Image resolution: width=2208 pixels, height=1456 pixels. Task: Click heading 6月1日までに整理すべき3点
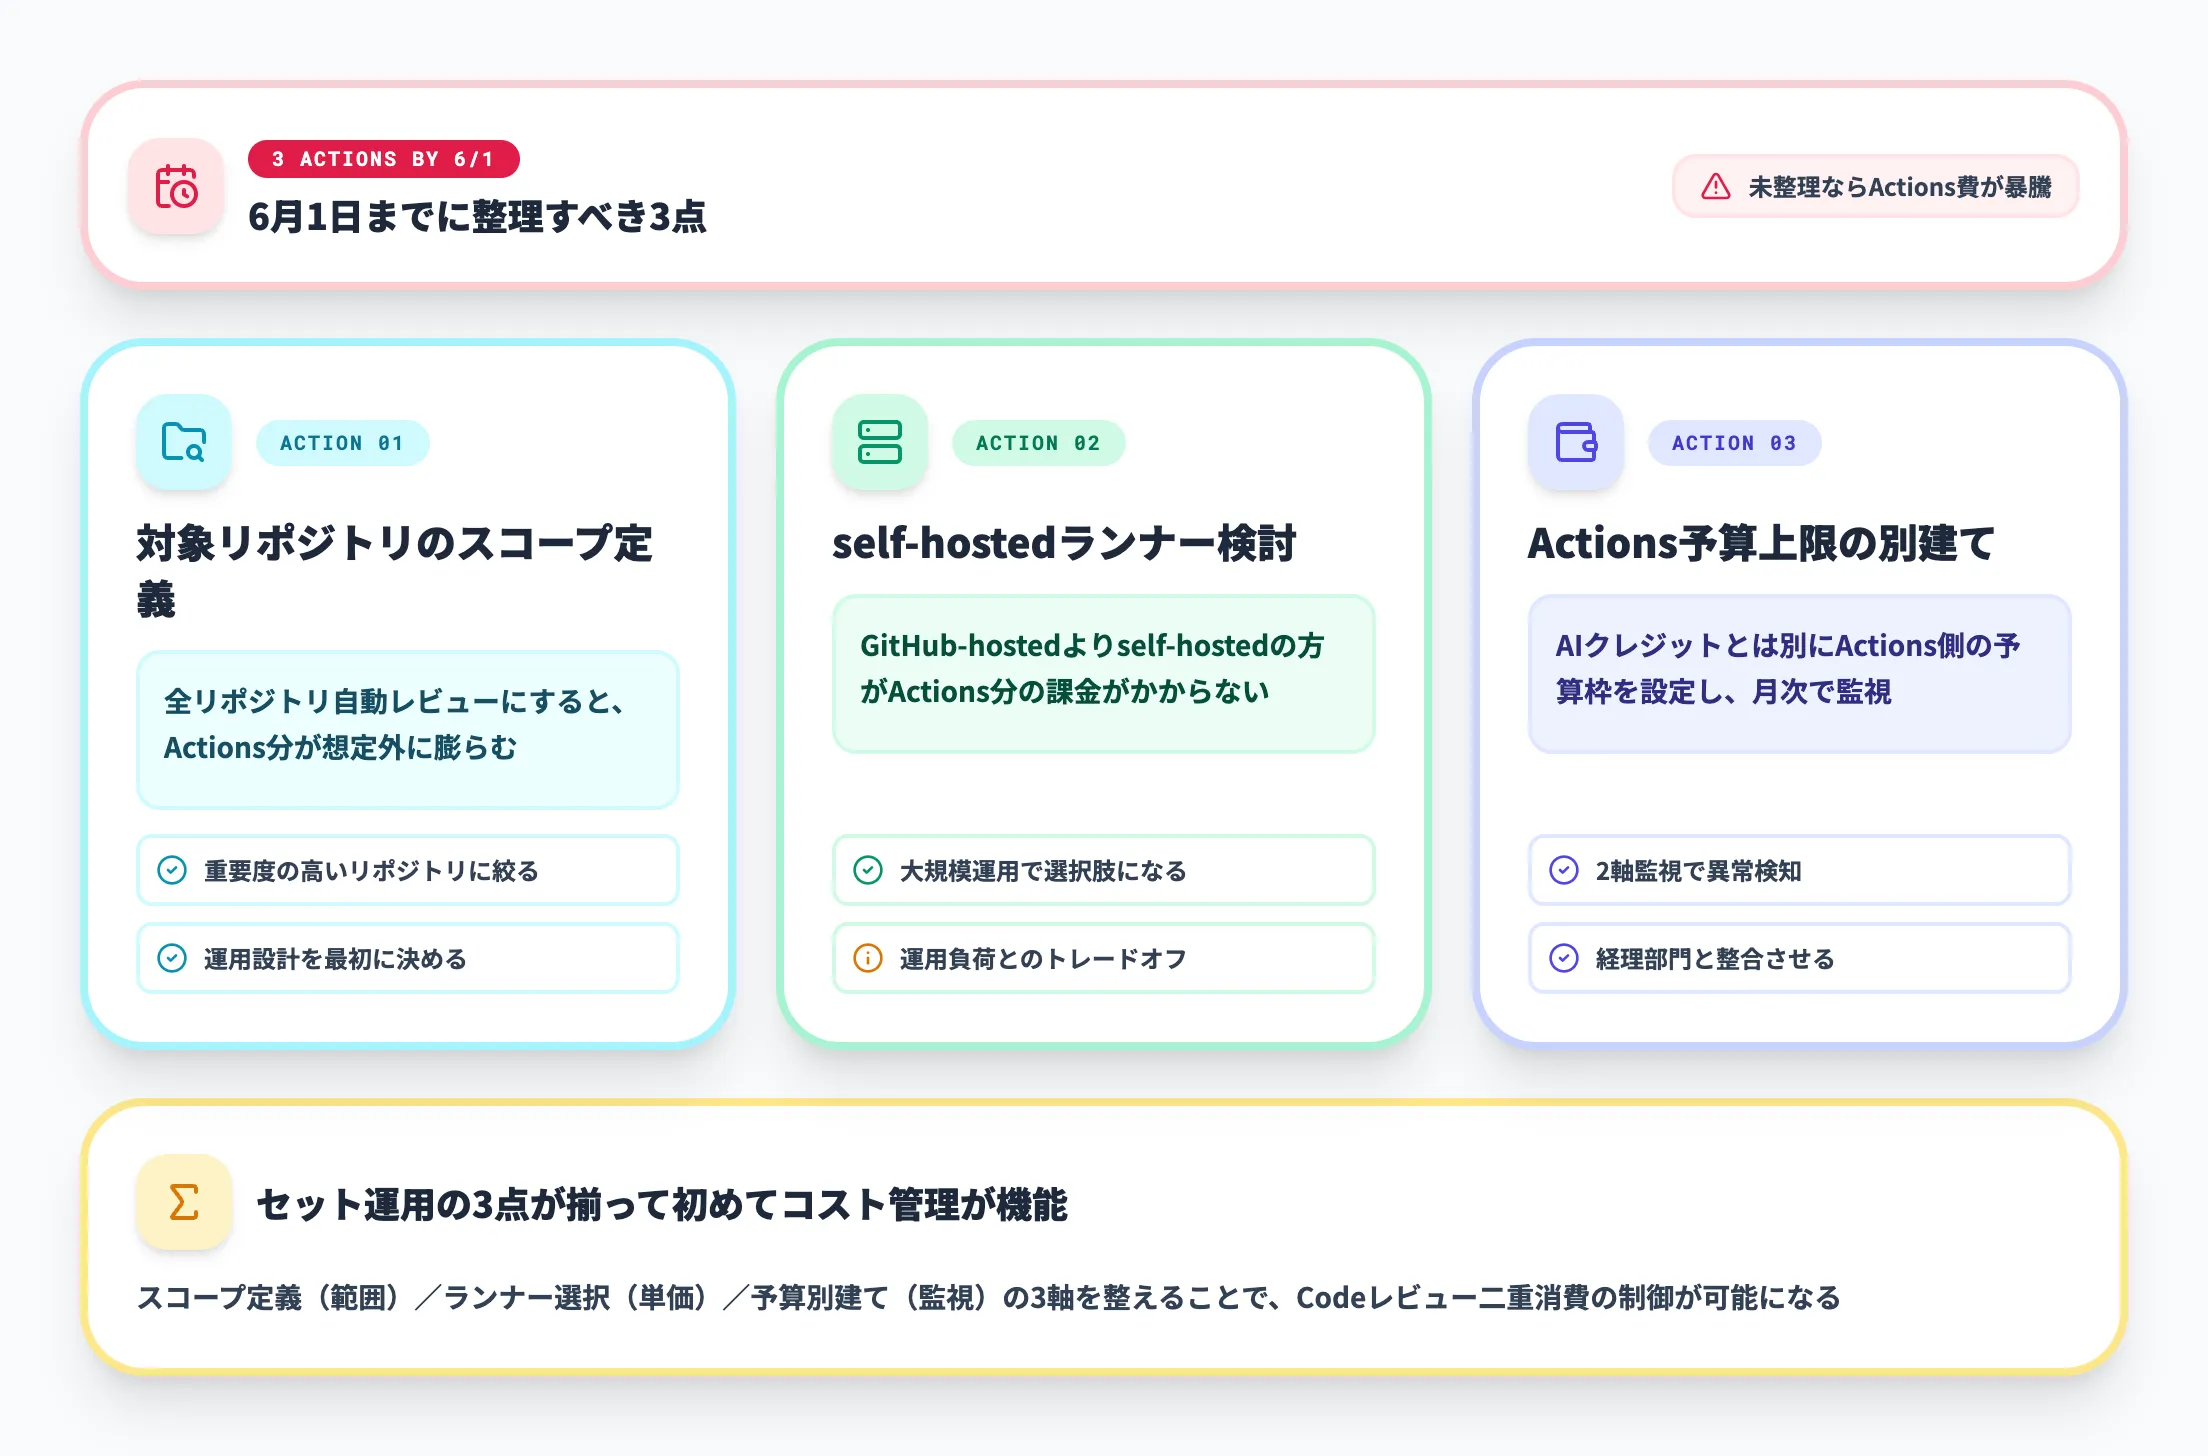[477, 216]
